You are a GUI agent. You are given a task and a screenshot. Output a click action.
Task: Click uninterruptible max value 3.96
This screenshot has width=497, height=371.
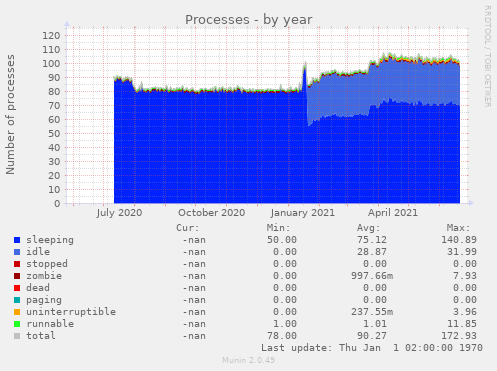pos(465,312)
